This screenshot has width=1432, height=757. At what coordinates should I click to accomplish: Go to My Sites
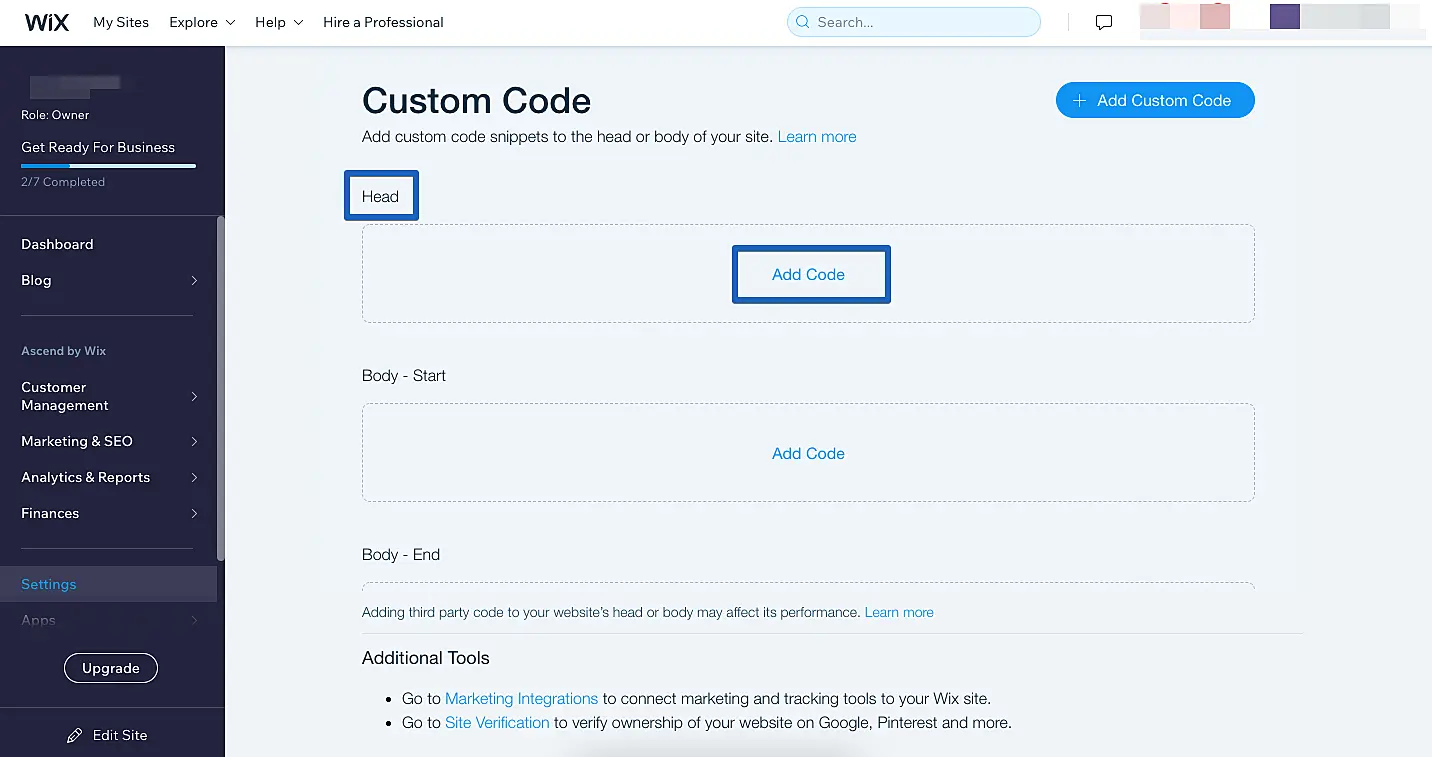pos(121,22)
